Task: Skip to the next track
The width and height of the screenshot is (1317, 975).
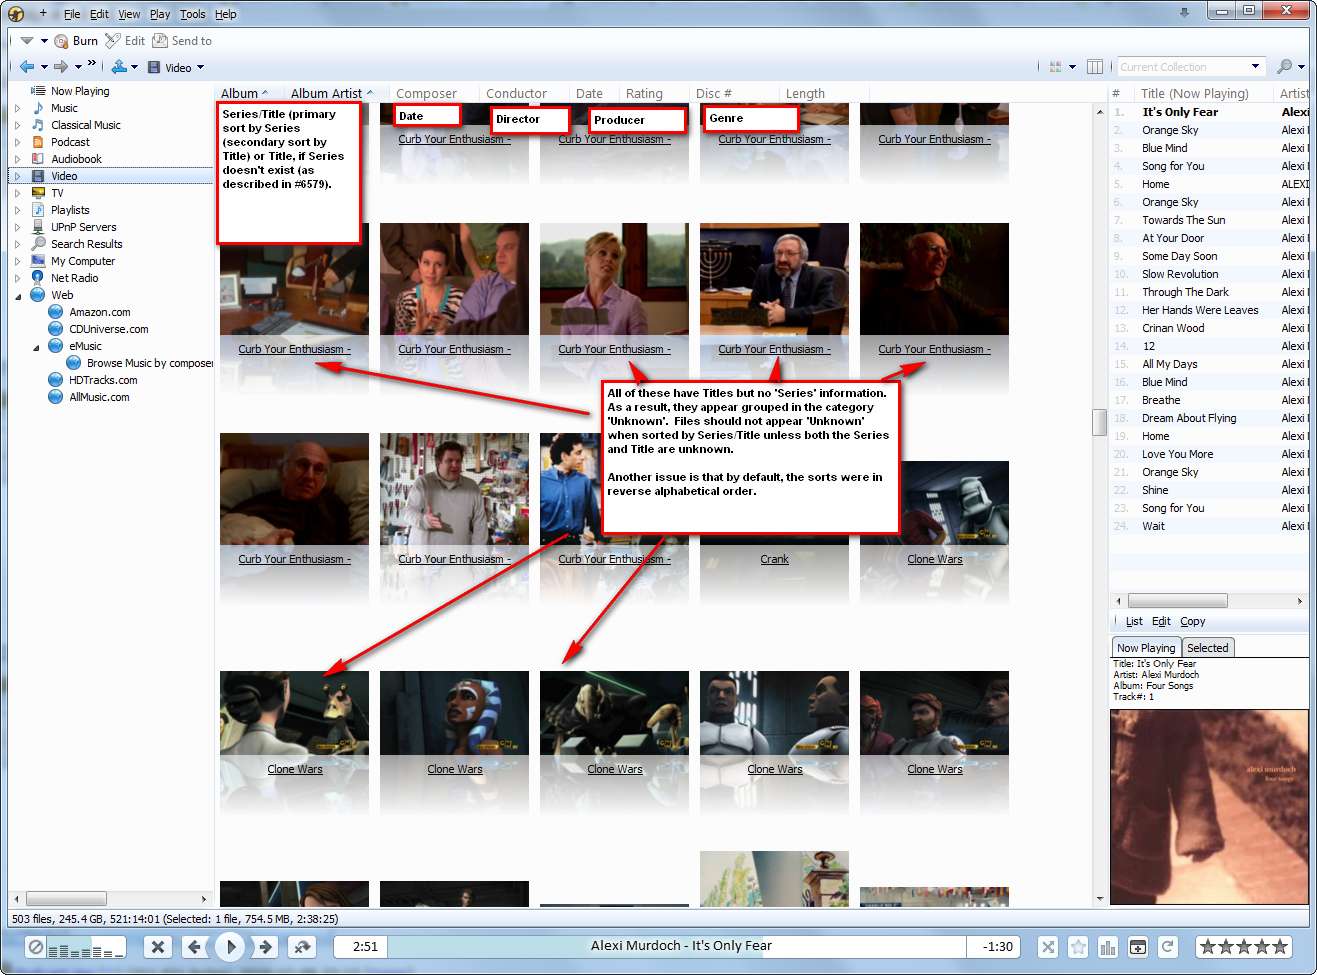Action: (265, 947)
